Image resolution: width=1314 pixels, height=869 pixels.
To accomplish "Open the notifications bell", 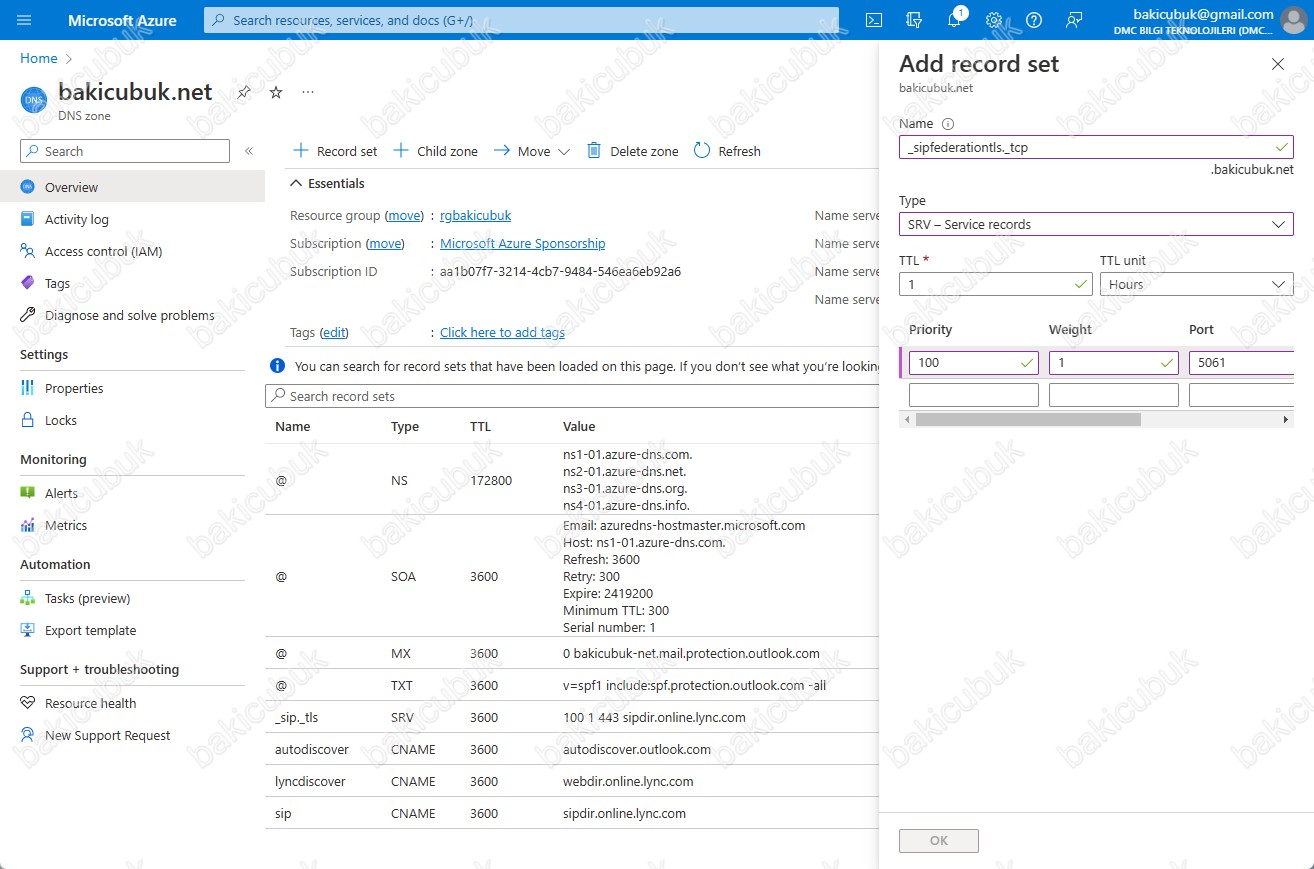I will click(x=954, y=20).
